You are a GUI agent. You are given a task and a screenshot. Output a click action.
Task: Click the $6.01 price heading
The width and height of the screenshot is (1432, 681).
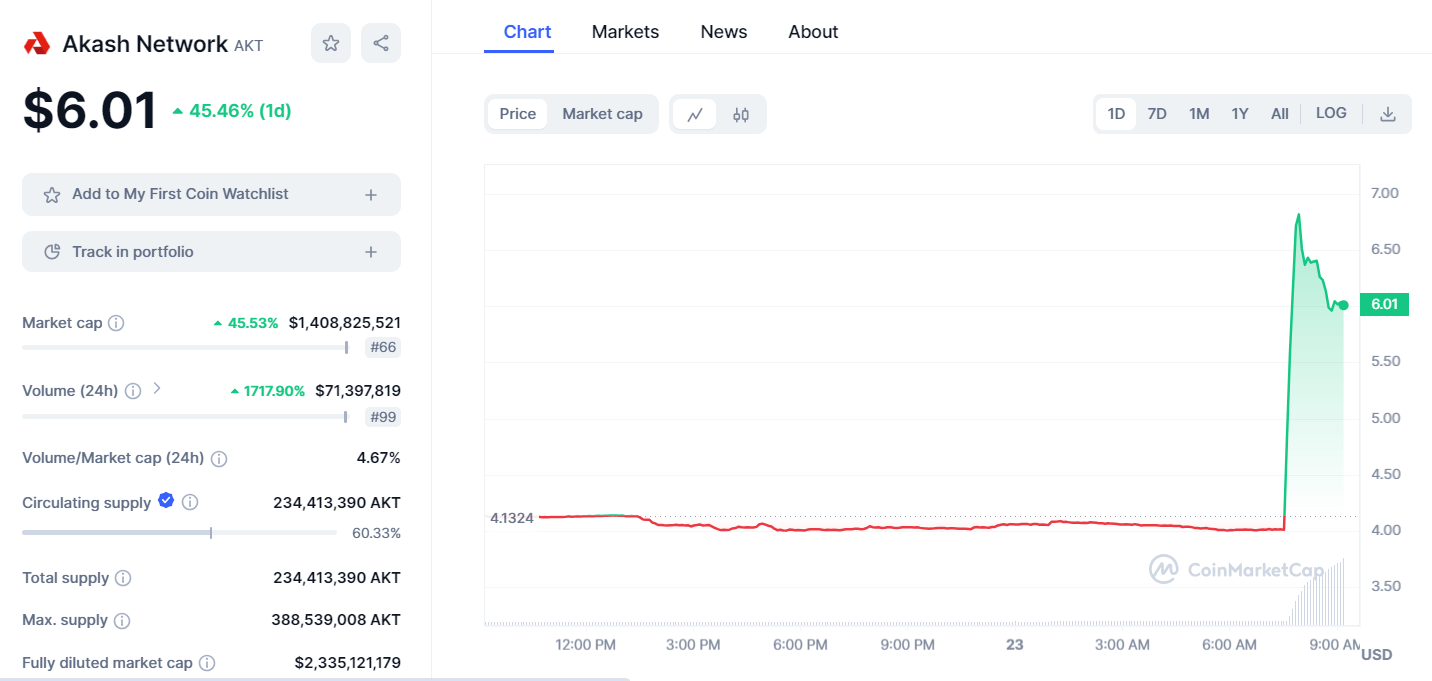click(90, 110)
